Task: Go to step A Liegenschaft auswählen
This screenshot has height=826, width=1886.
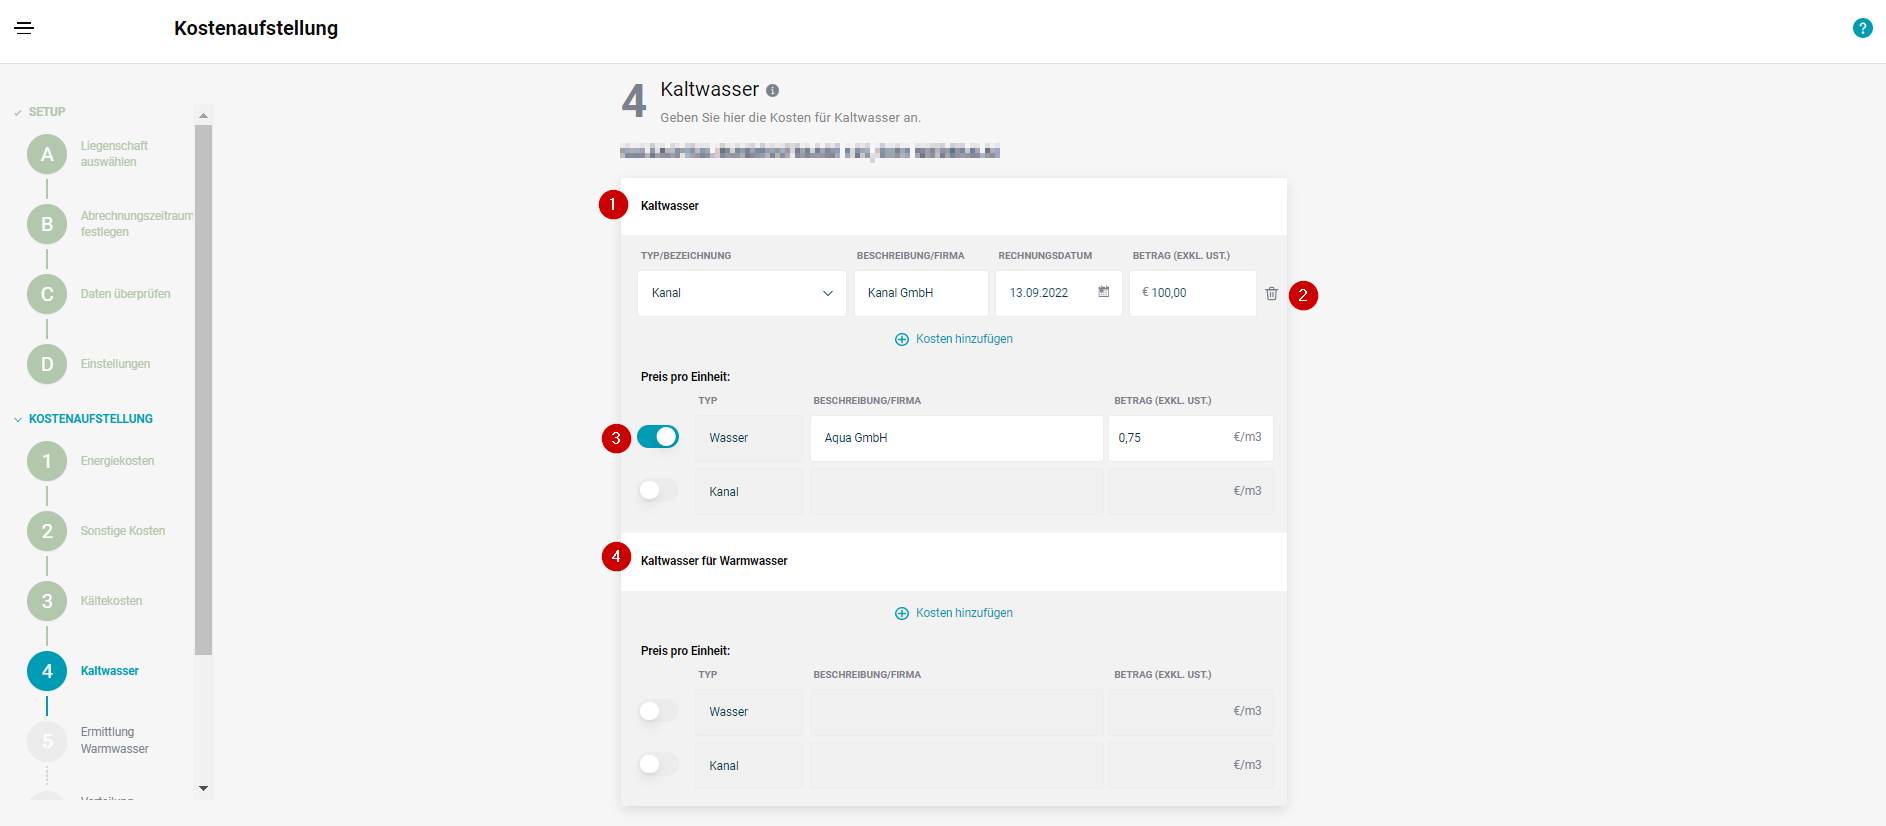Action: pos(47,155)
